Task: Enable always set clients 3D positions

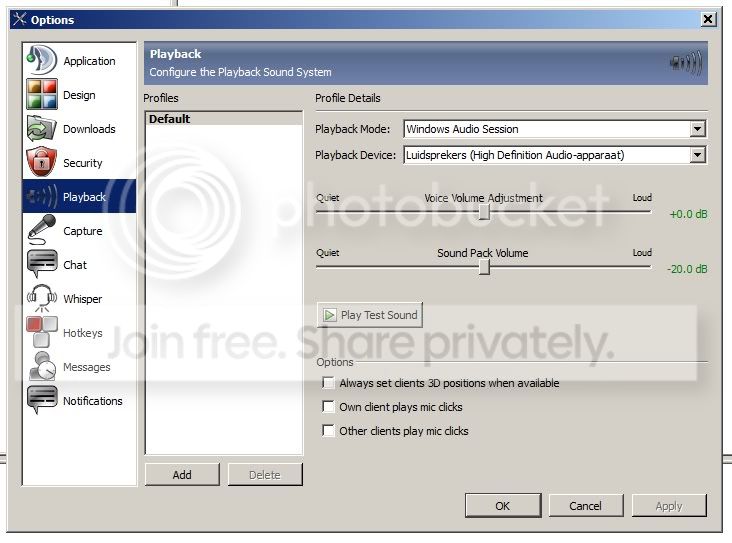Action: pyautogui.click(x=328, y=383)
